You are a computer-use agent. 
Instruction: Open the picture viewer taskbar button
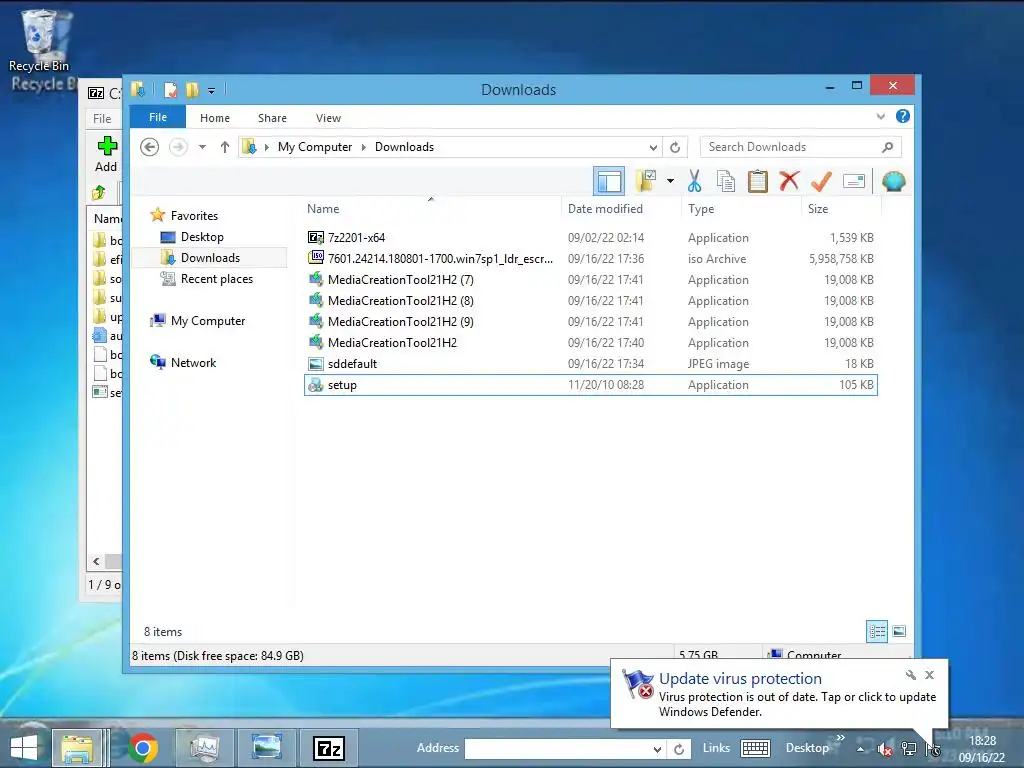point(266,748)
